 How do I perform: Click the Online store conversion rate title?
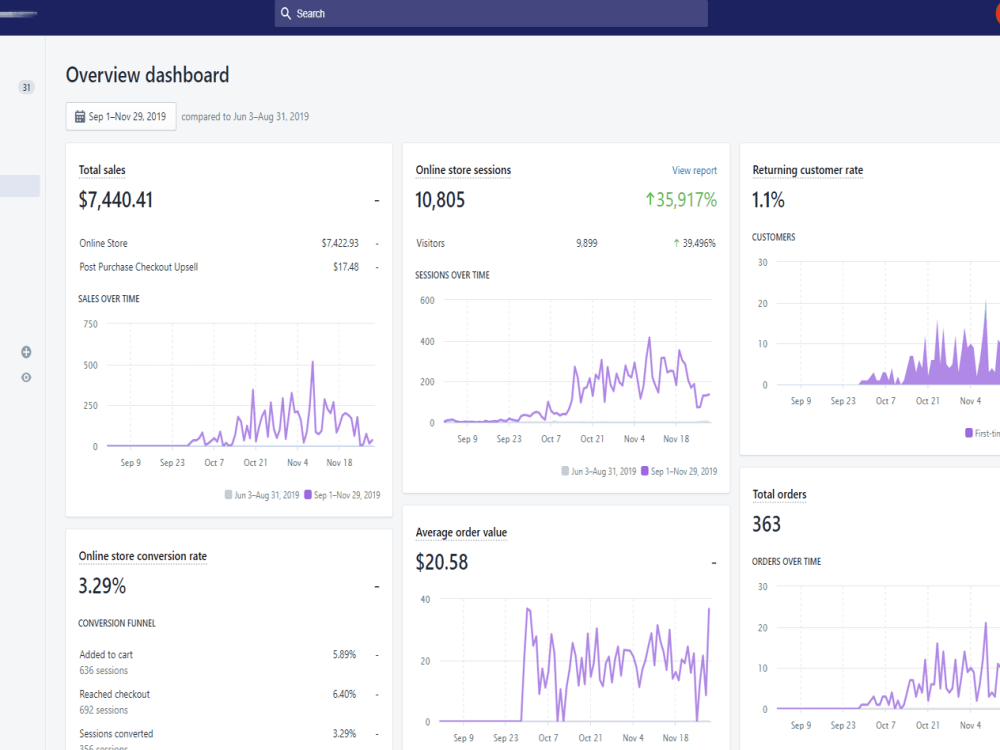pos(143,556)
